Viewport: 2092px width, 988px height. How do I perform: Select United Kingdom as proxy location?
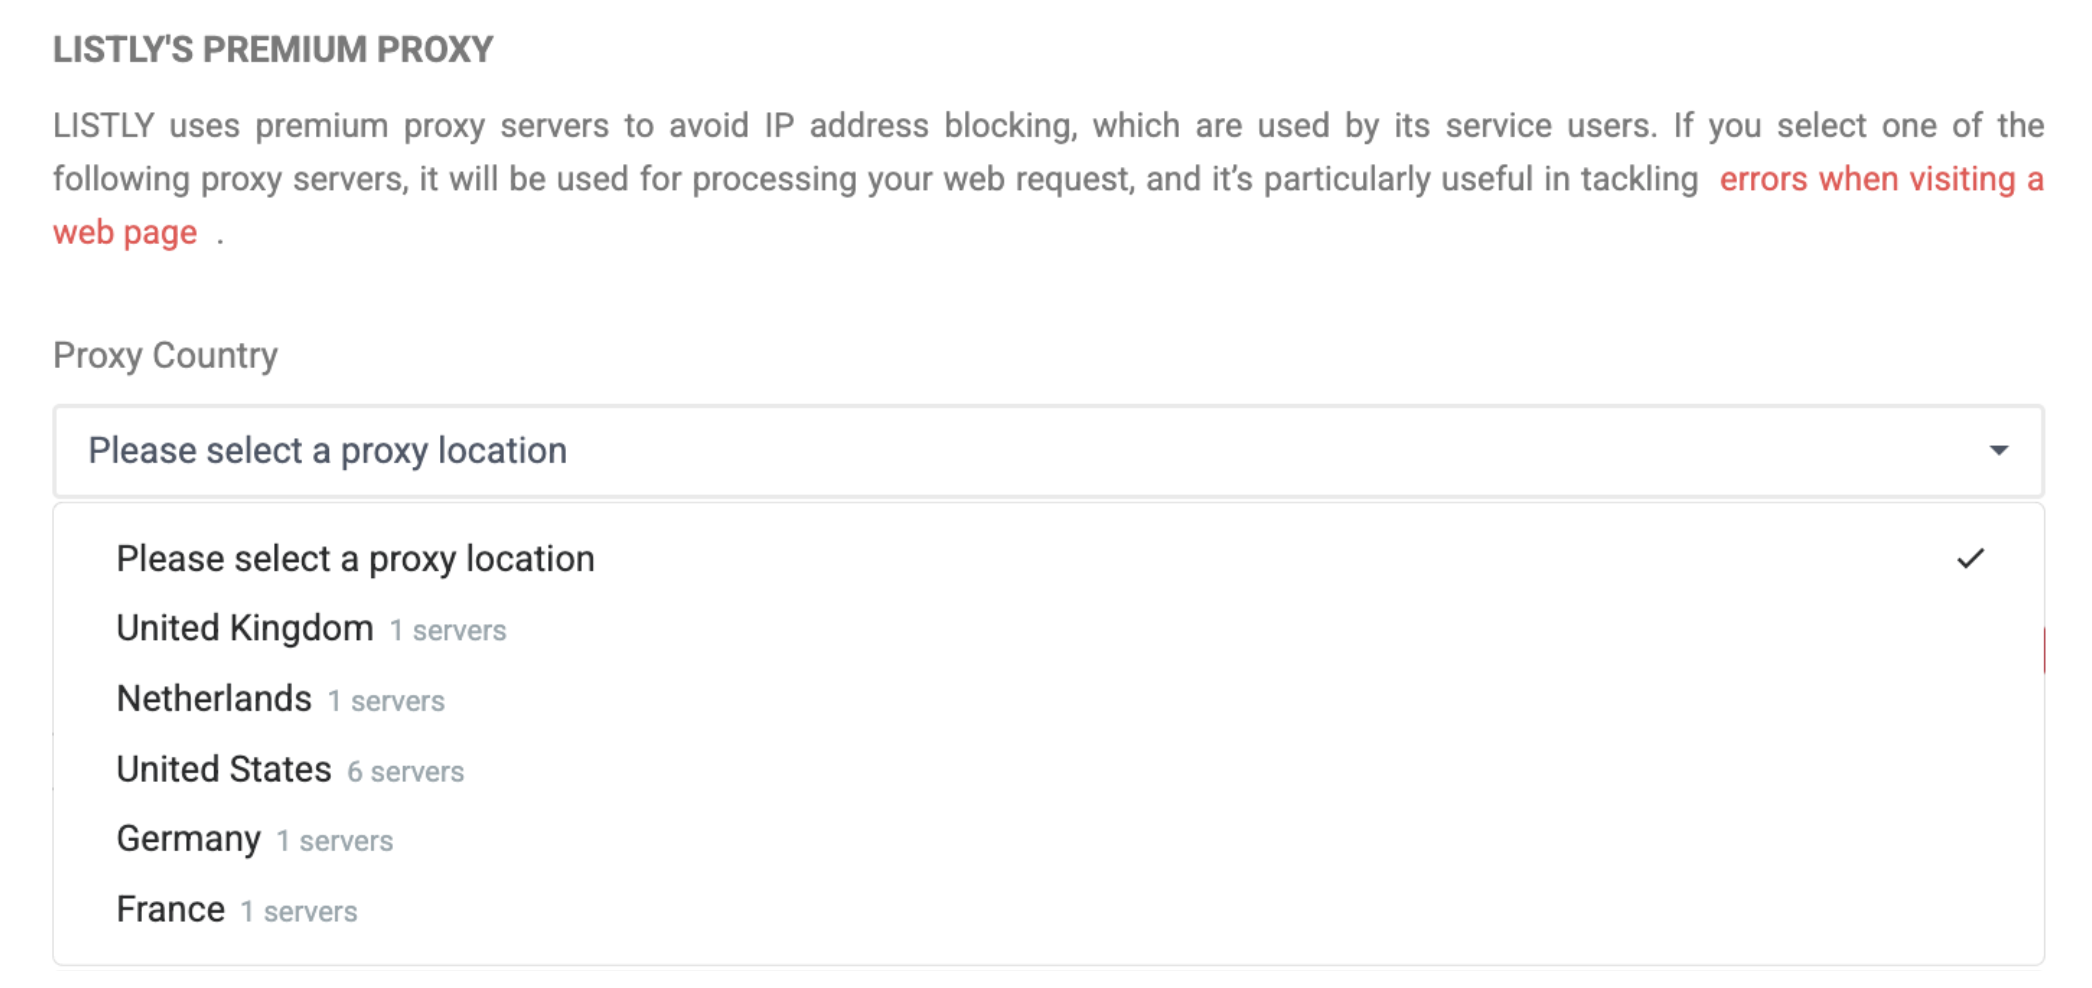(245, 629)
